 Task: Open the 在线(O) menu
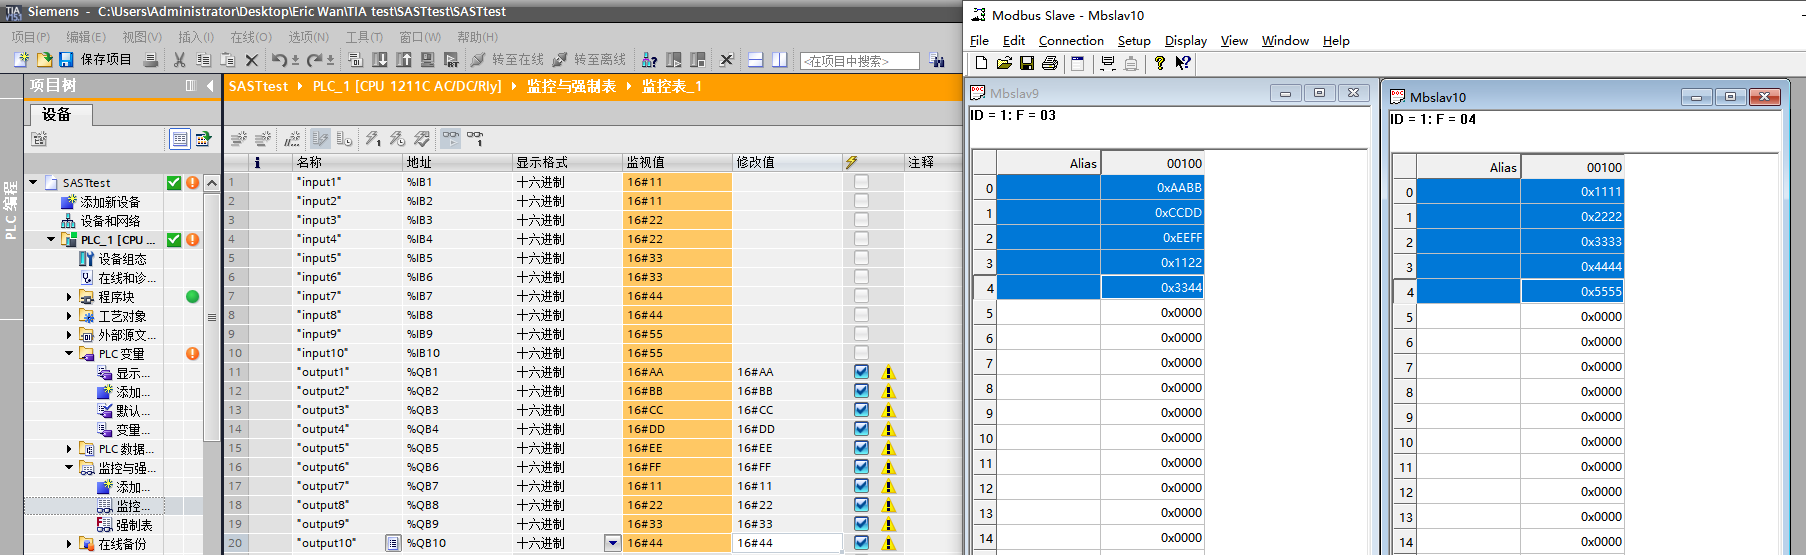pos(251,37)
